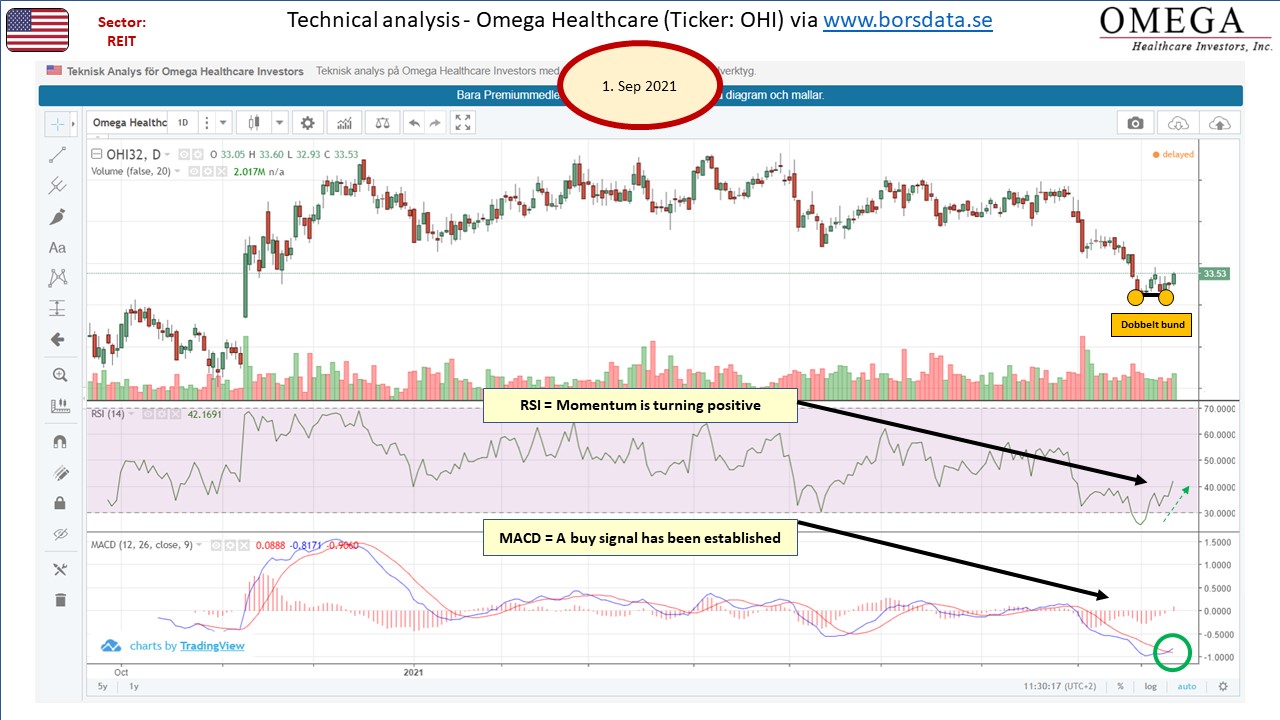
Task: Select the brush drawing tool
Action: 58,217
